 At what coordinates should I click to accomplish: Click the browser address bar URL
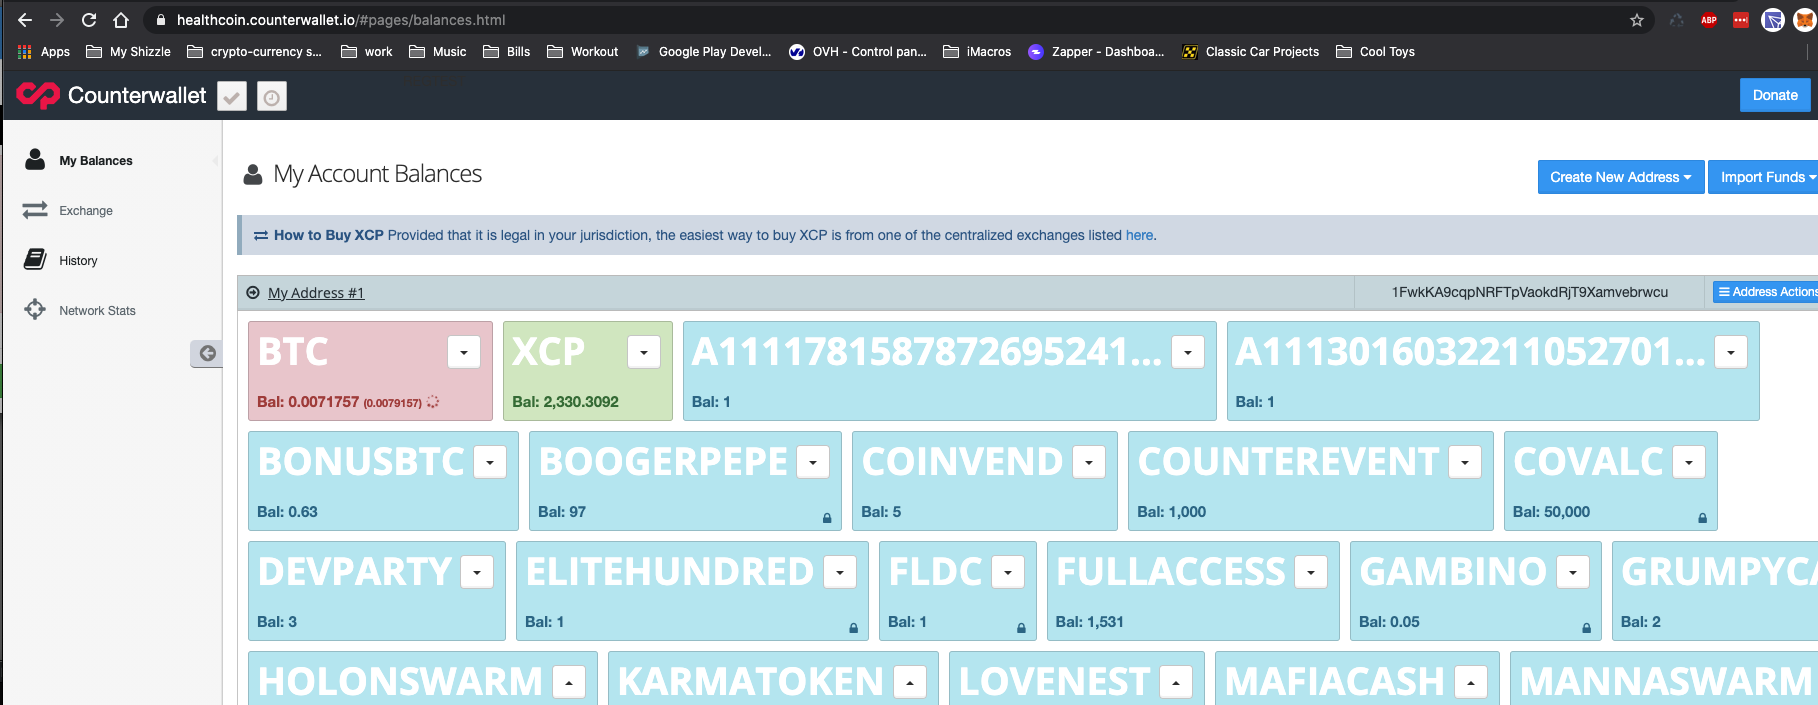341,20
